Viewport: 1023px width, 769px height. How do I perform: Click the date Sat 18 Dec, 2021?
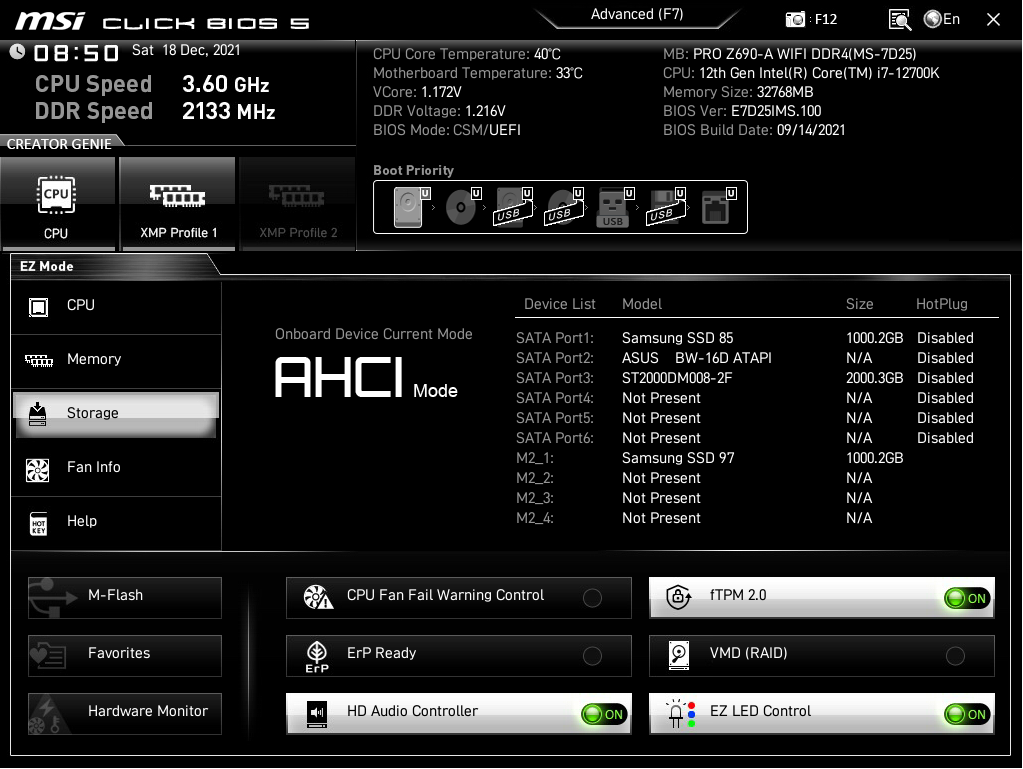(186, 50)
